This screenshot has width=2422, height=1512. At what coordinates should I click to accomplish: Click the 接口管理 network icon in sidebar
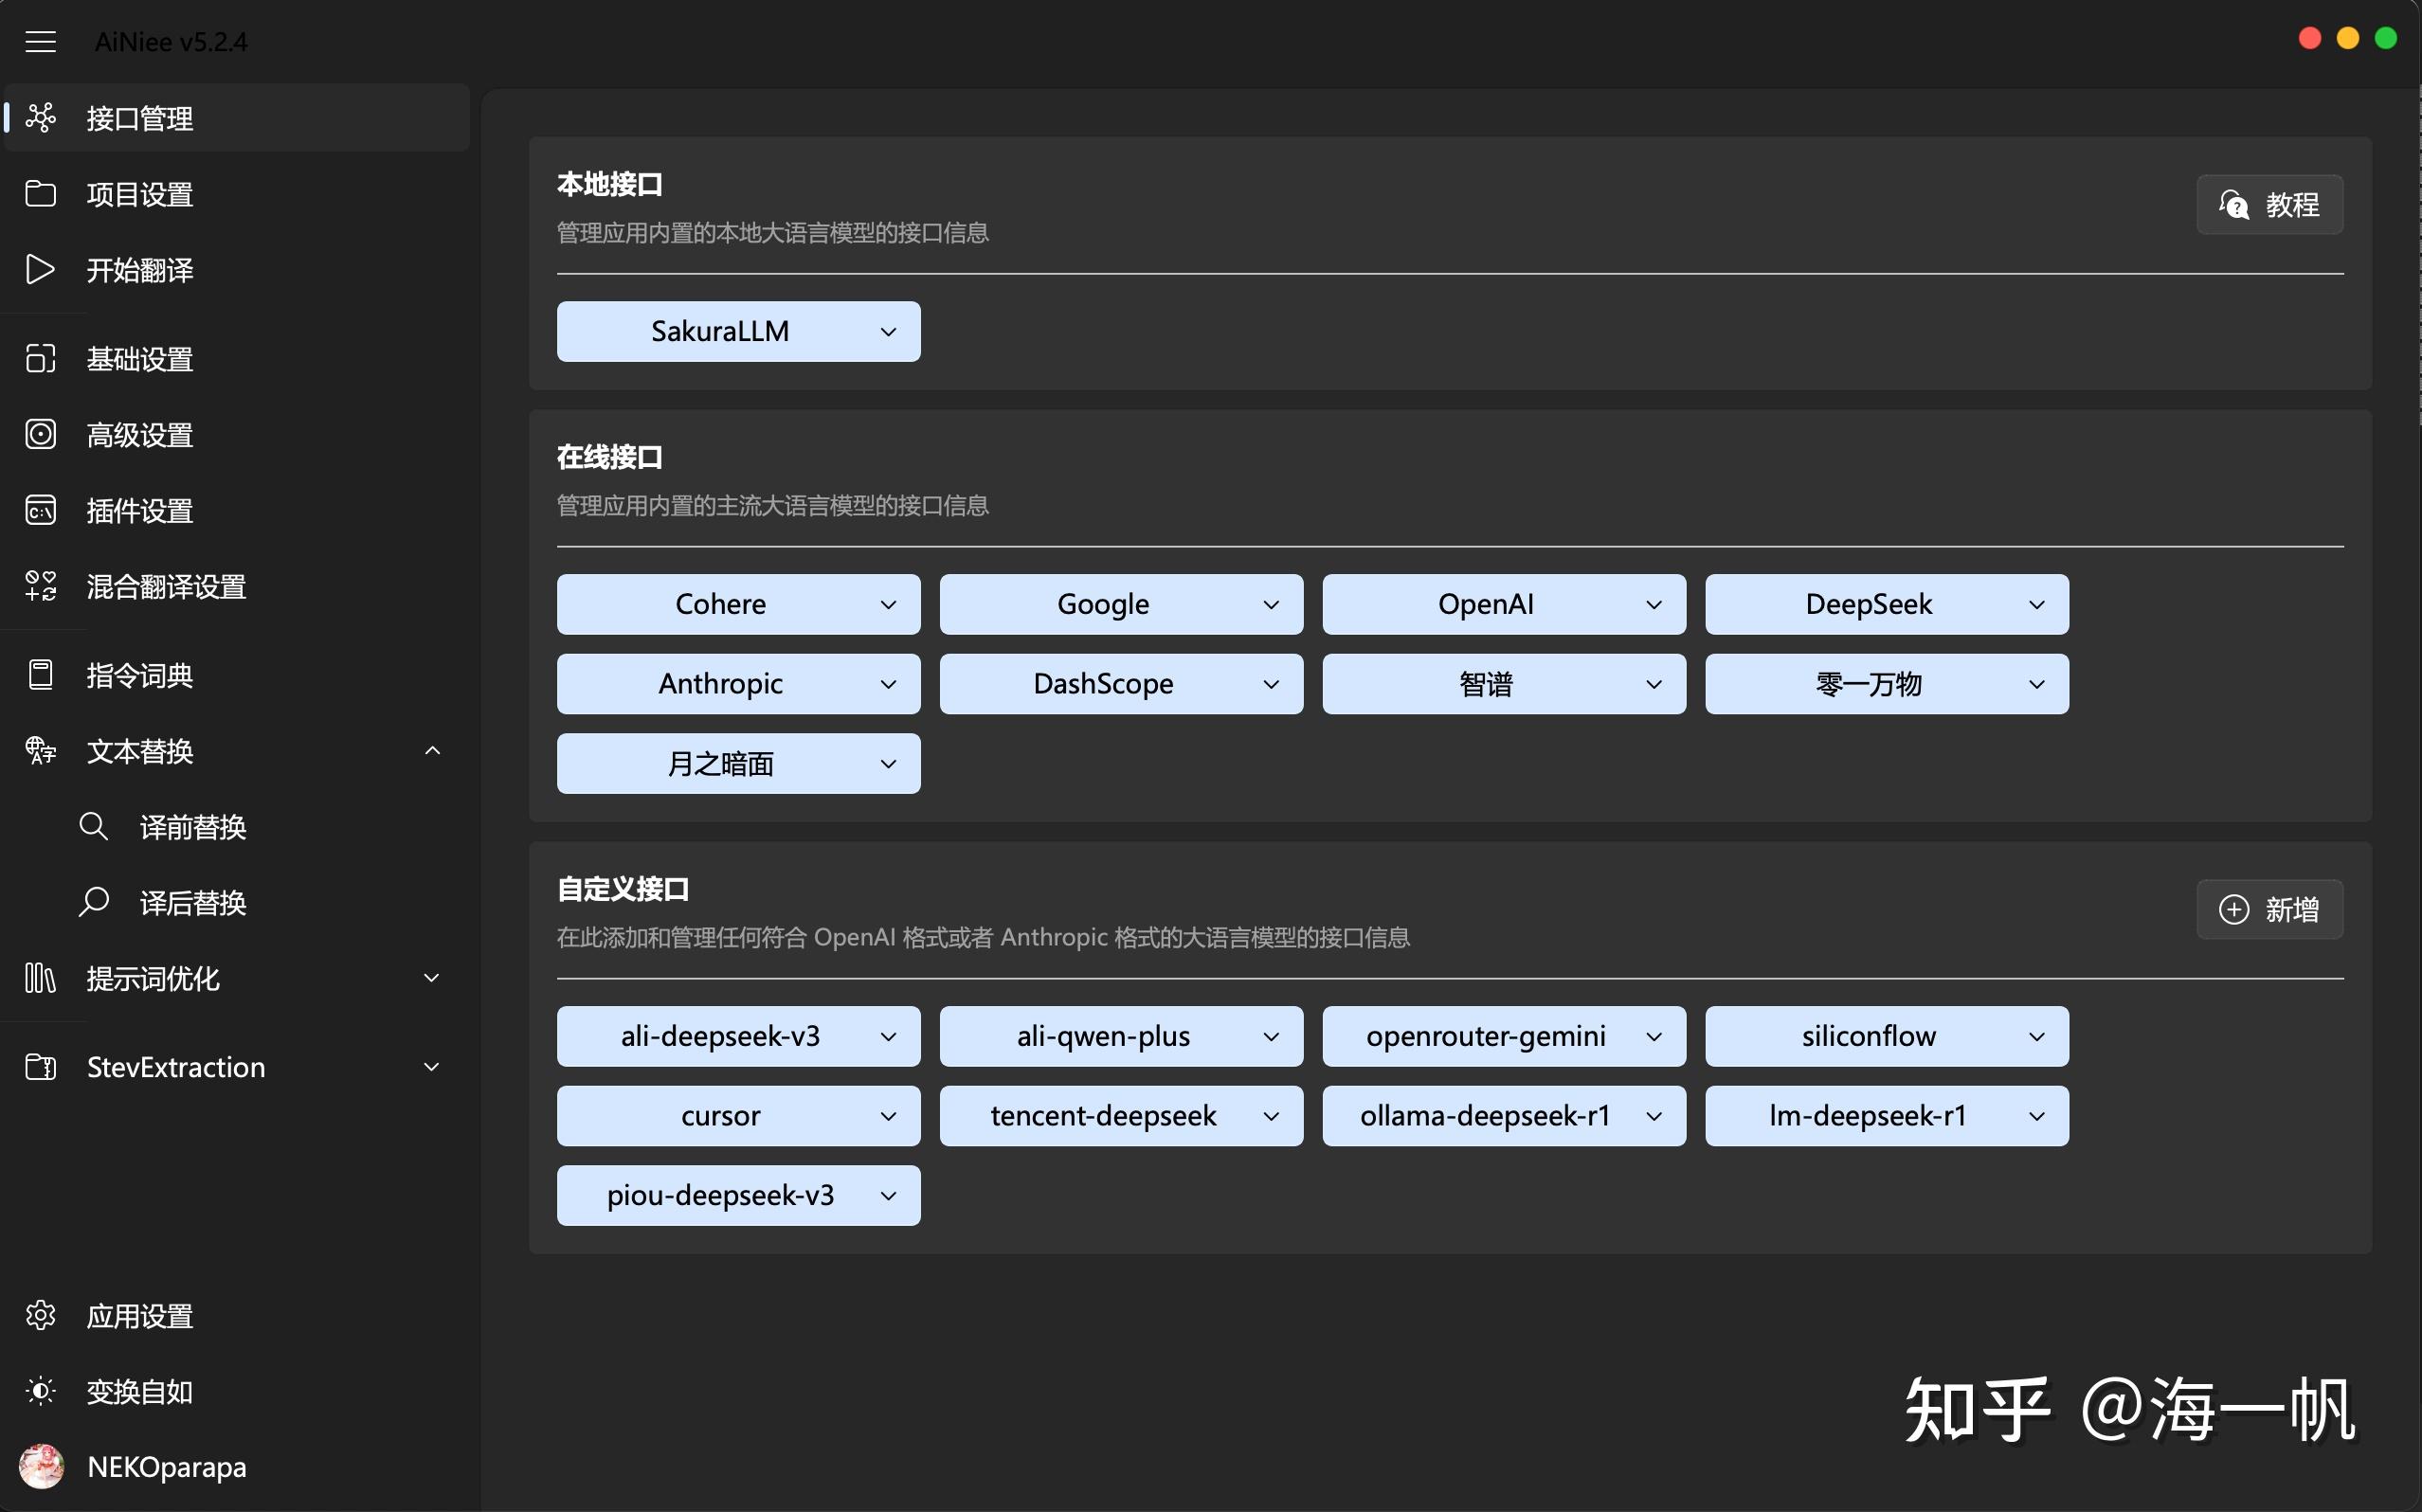[40, 118]
